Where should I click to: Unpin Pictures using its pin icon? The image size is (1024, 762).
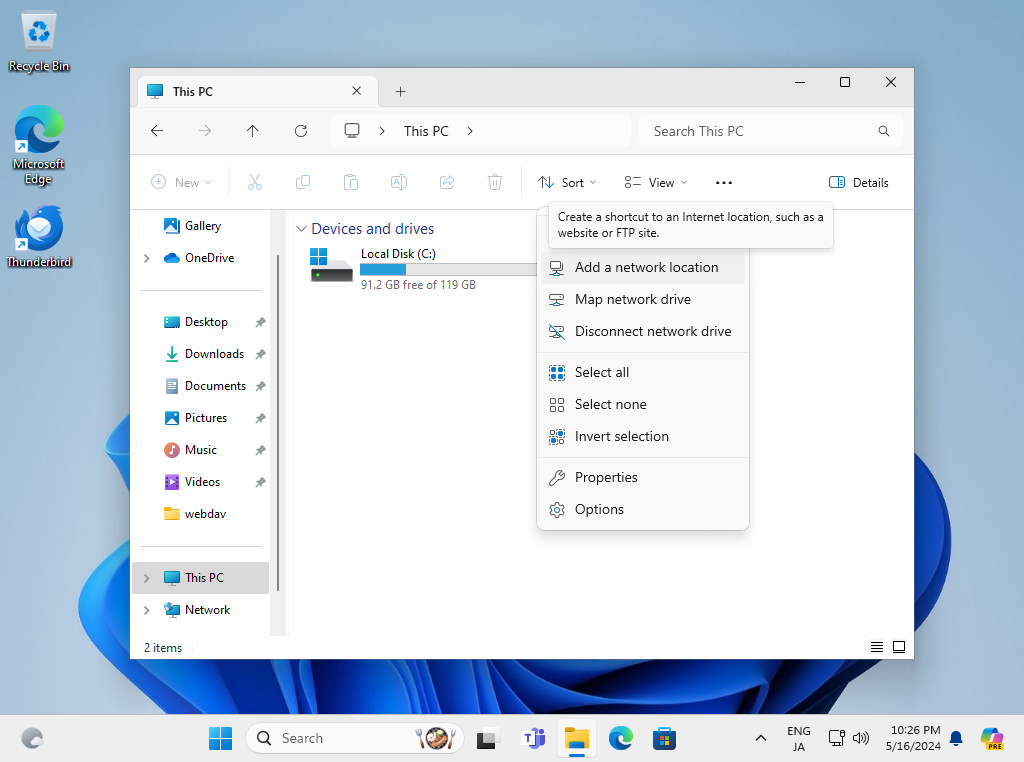click(261, 418)
